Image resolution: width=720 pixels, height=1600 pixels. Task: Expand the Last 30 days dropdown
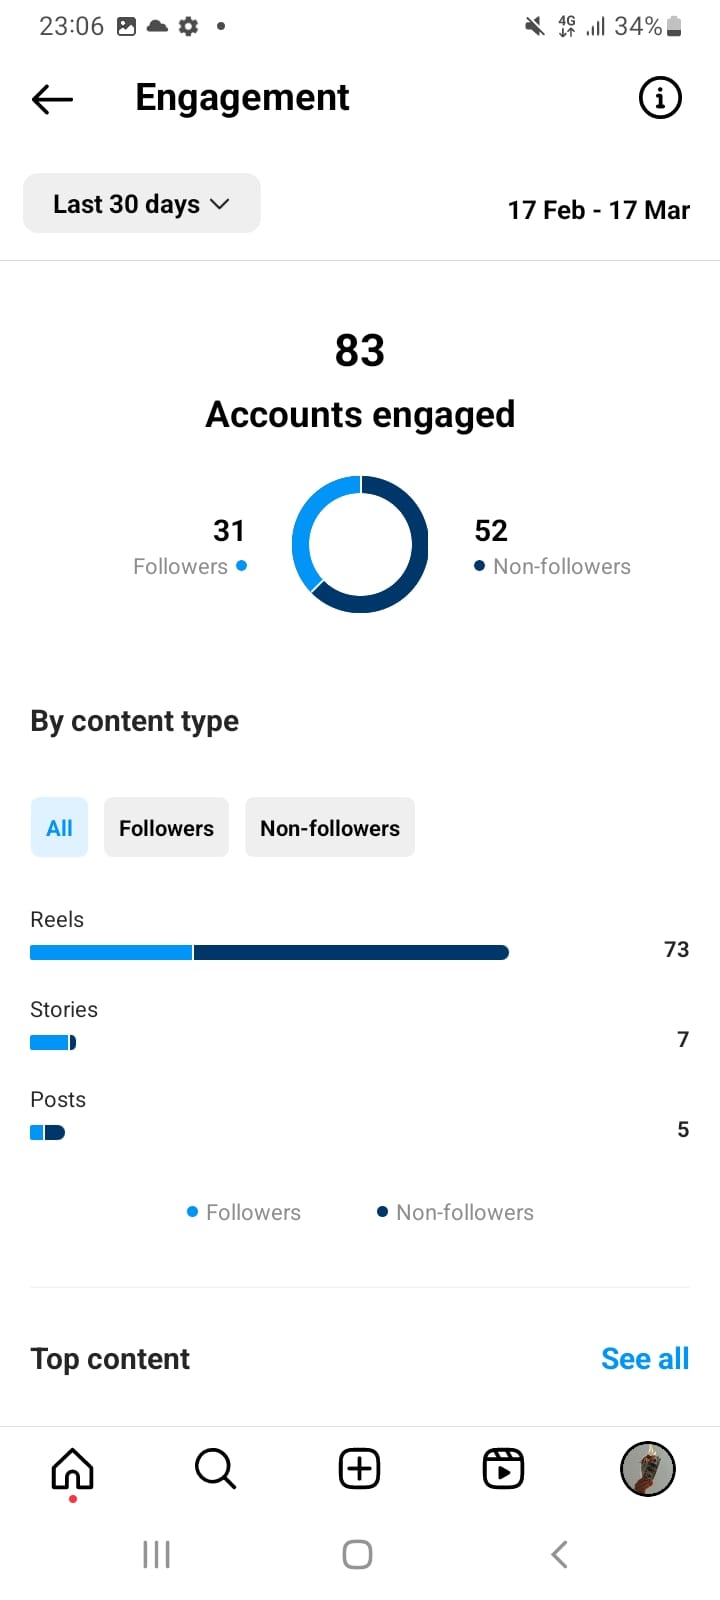click(142, 204)
